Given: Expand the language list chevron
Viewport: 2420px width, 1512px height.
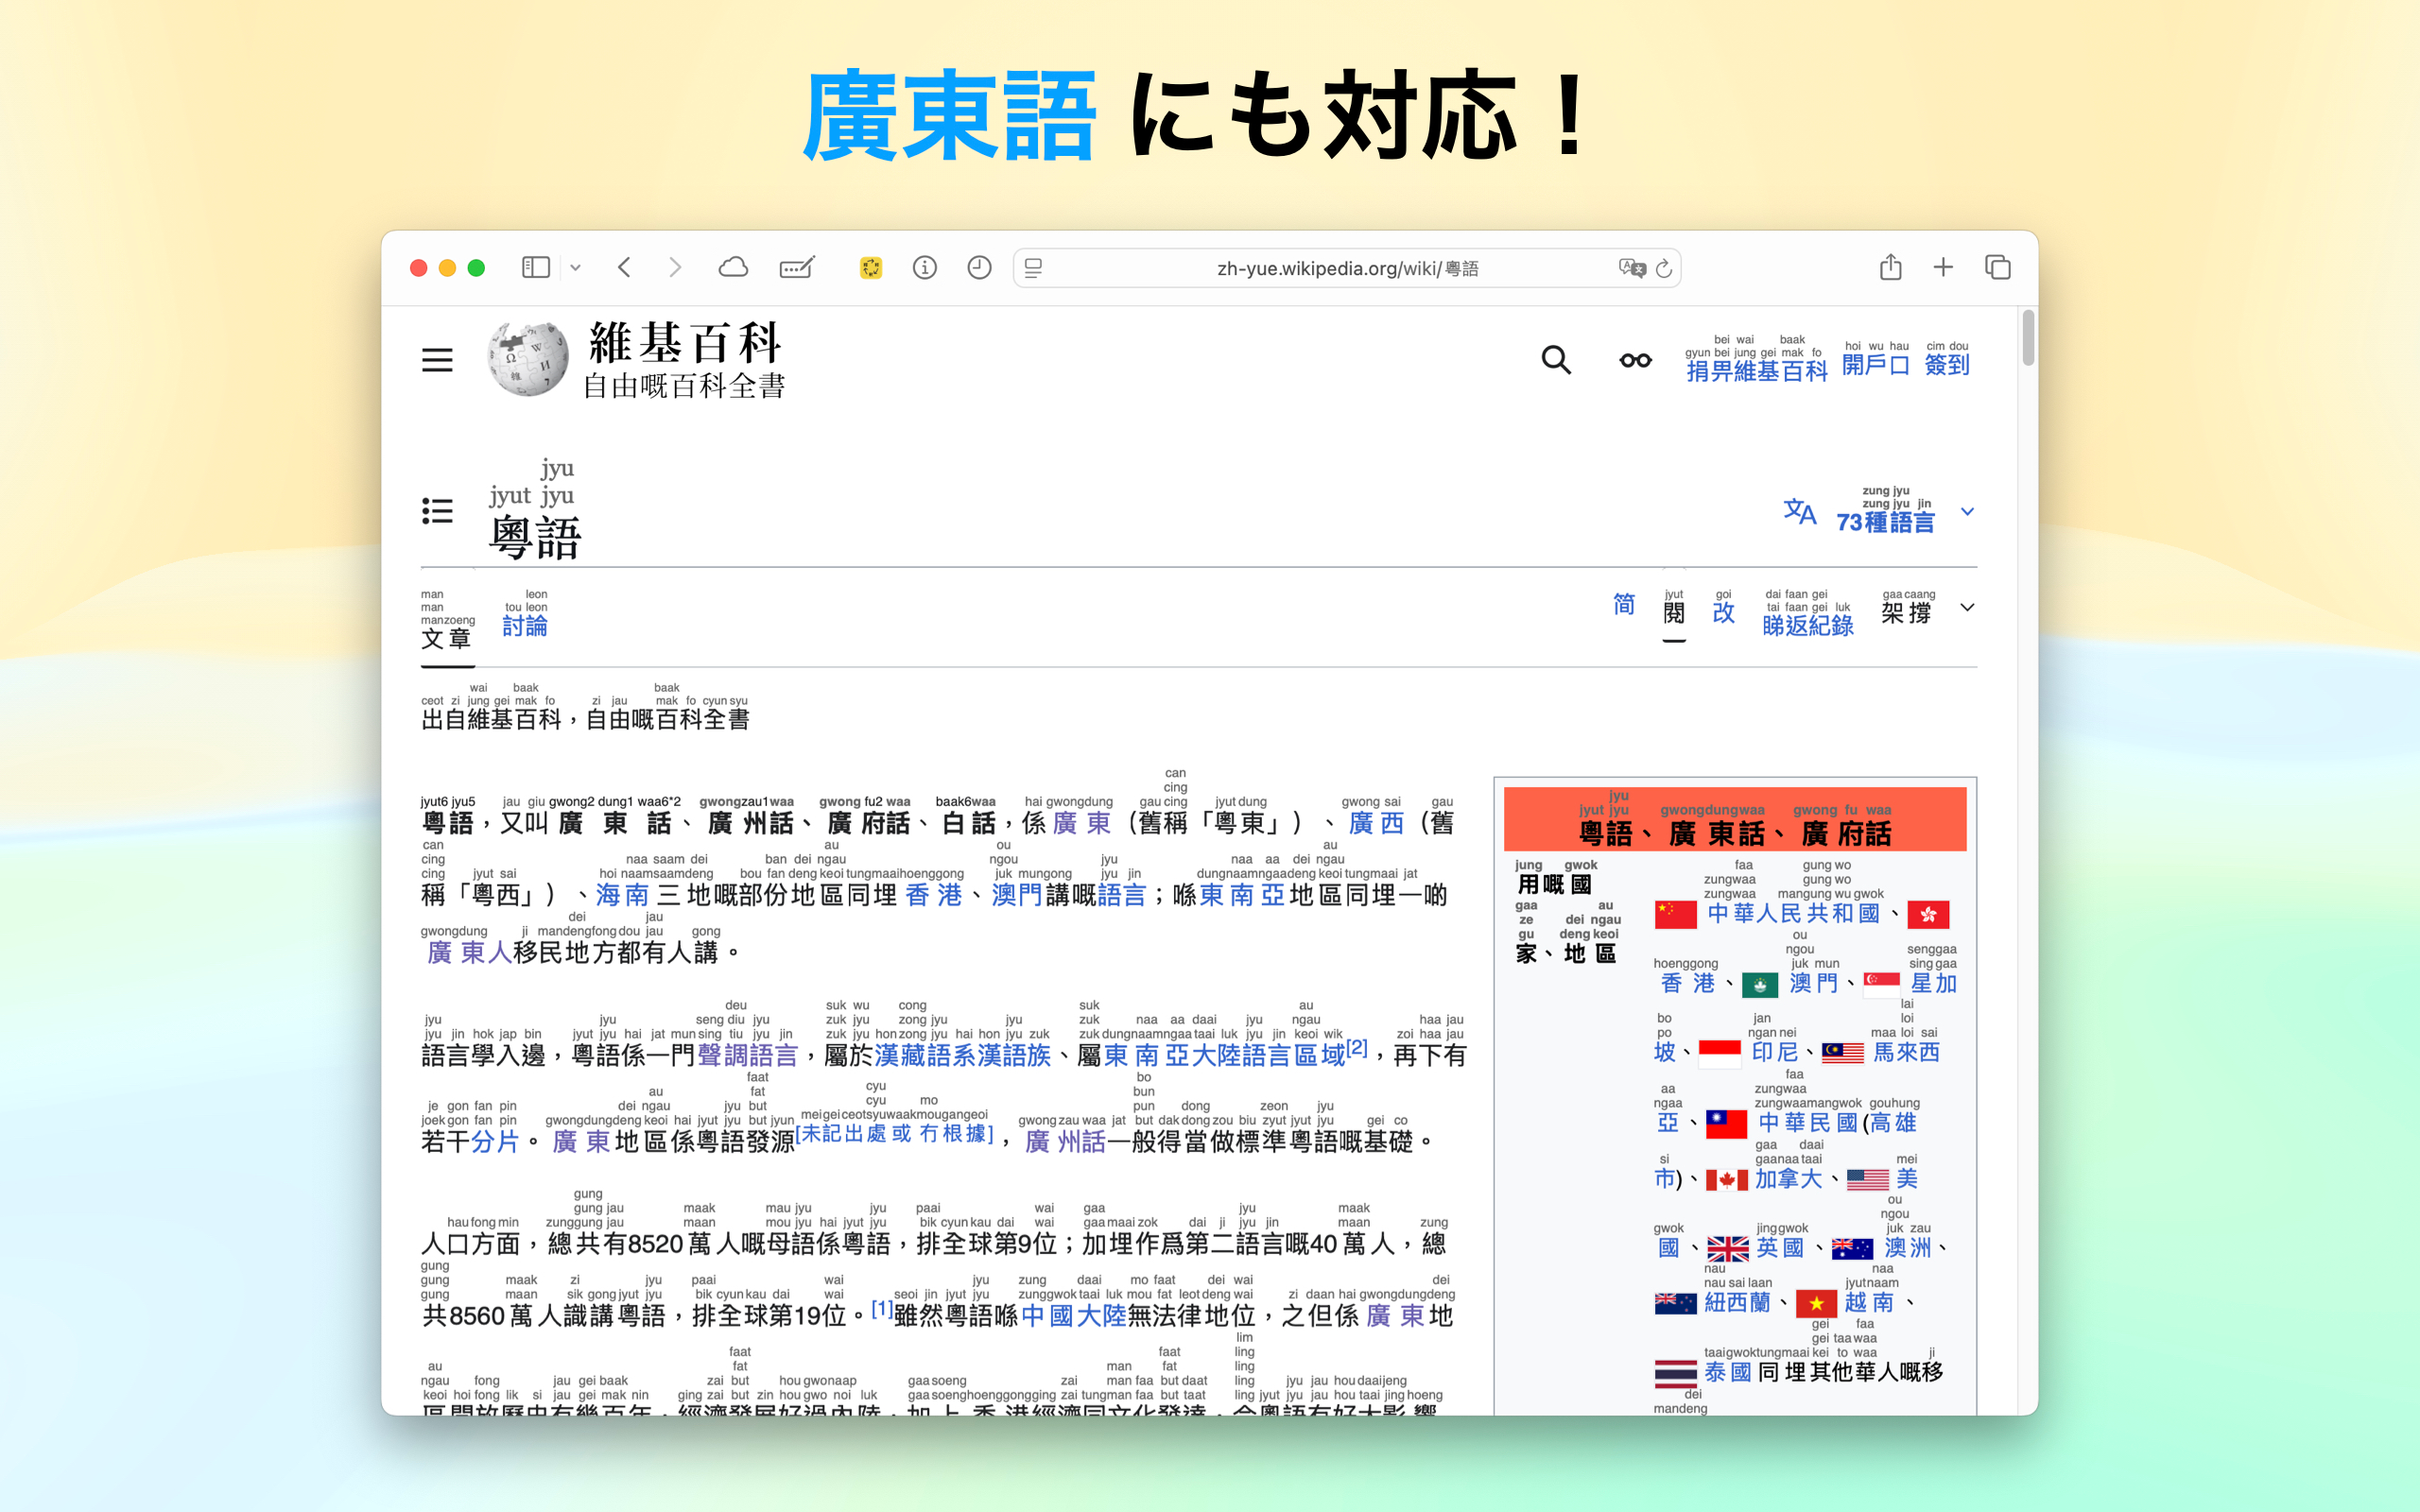Looking at the screenshot, I should (x=1967, y=512).
